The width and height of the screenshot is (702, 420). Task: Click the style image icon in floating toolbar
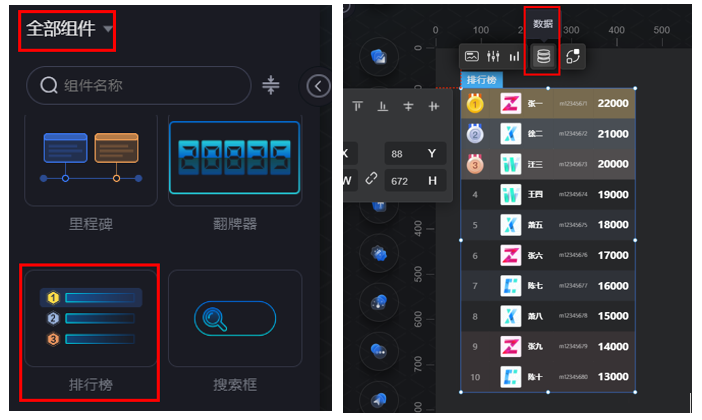(472, 56)
